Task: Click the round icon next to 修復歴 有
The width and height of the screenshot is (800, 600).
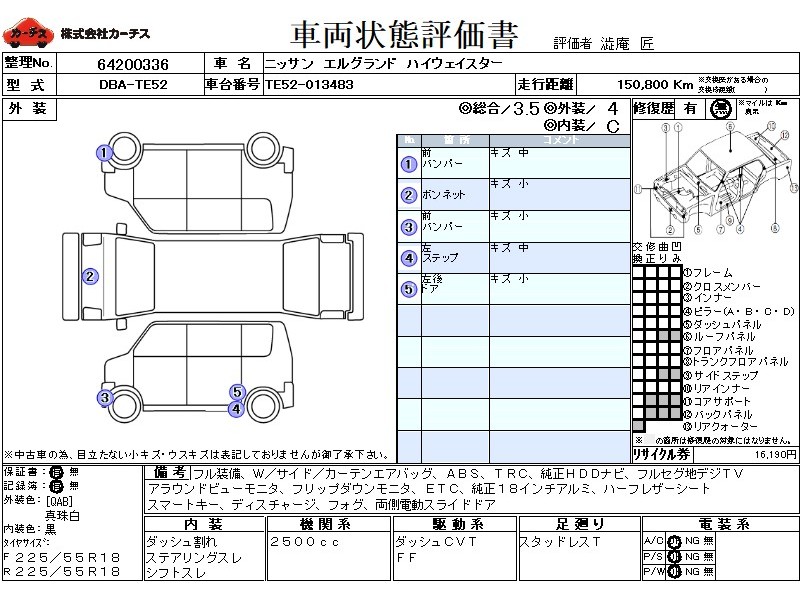Action: pos(718,109)
